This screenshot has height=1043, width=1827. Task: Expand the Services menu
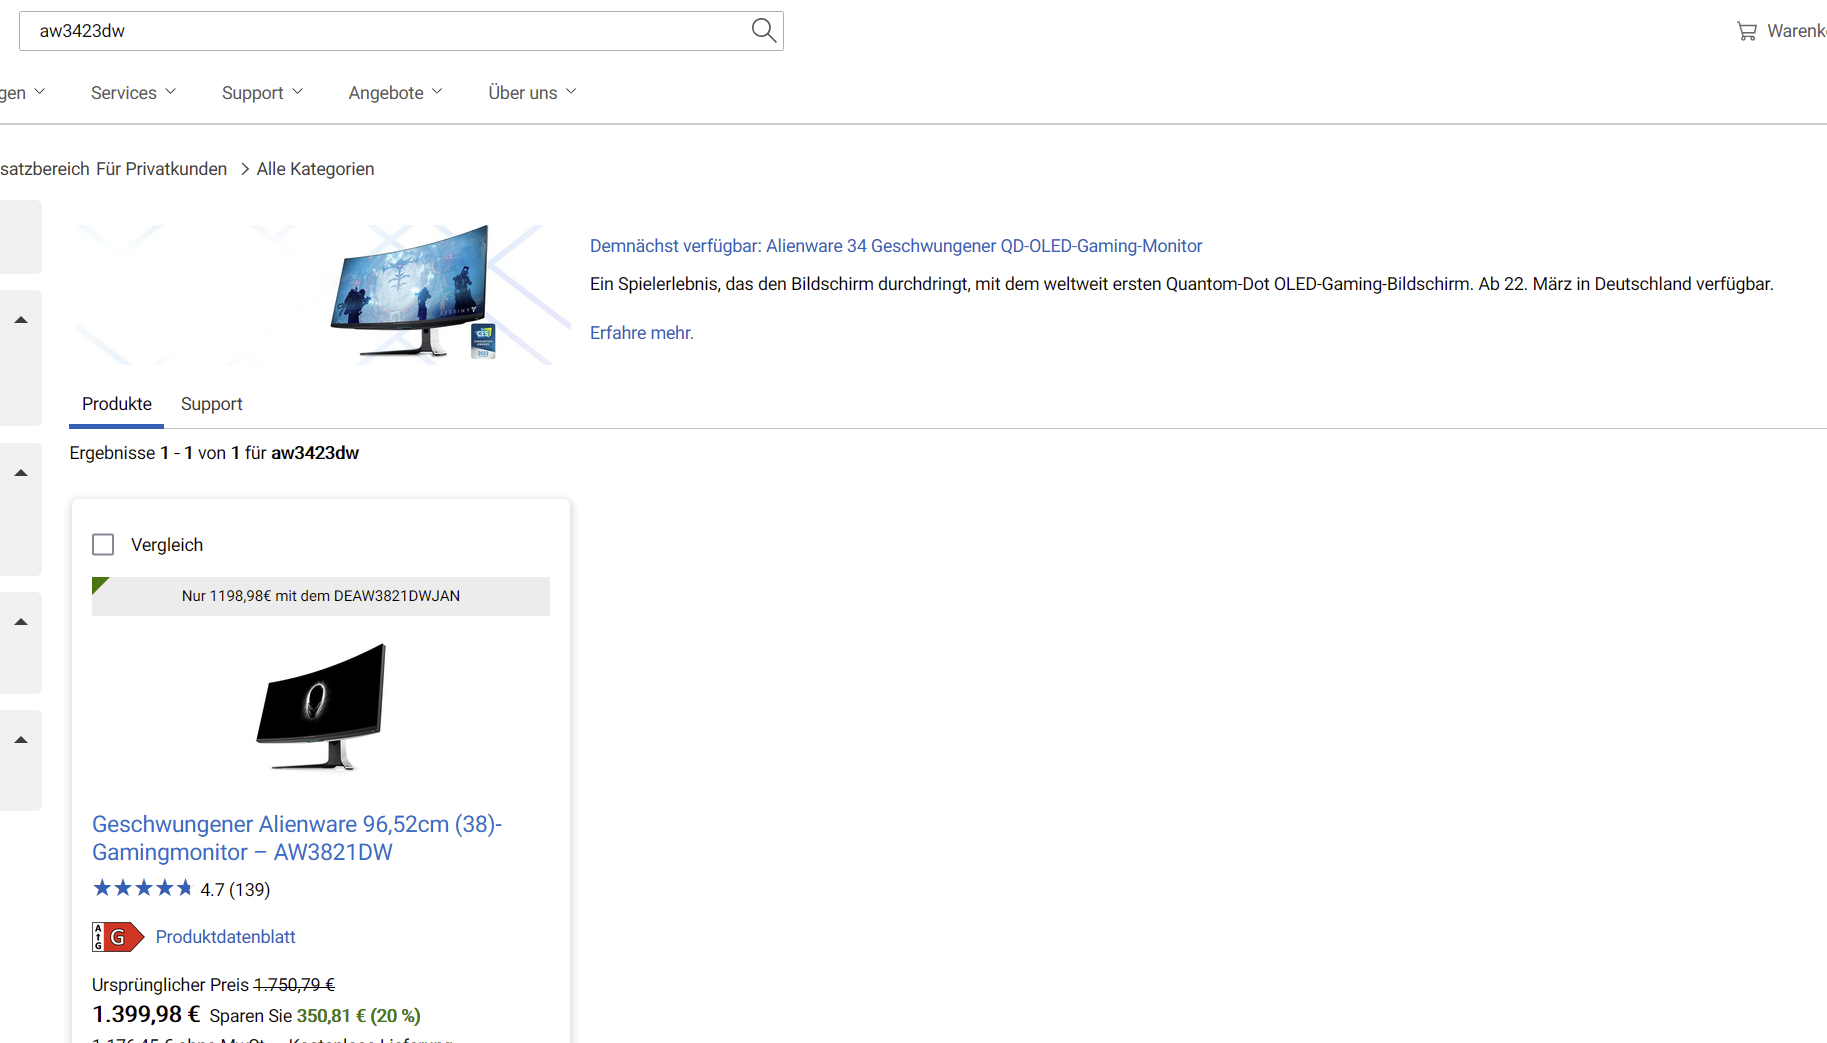pos(133,93)
